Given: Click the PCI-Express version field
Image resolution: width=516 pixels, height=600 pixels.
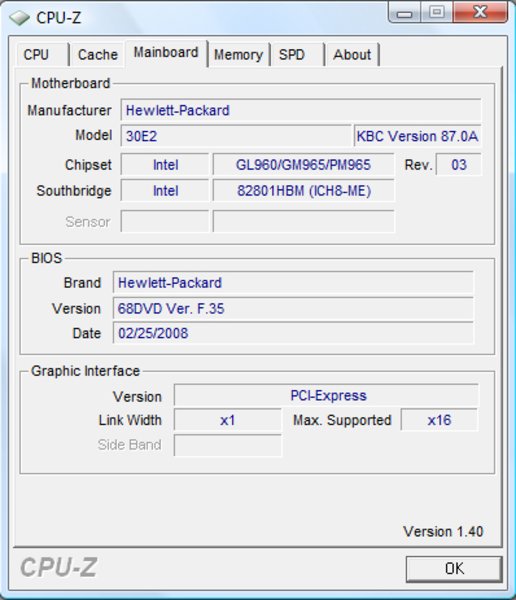Looking at the screenshot, I should [x=326, y=395].
